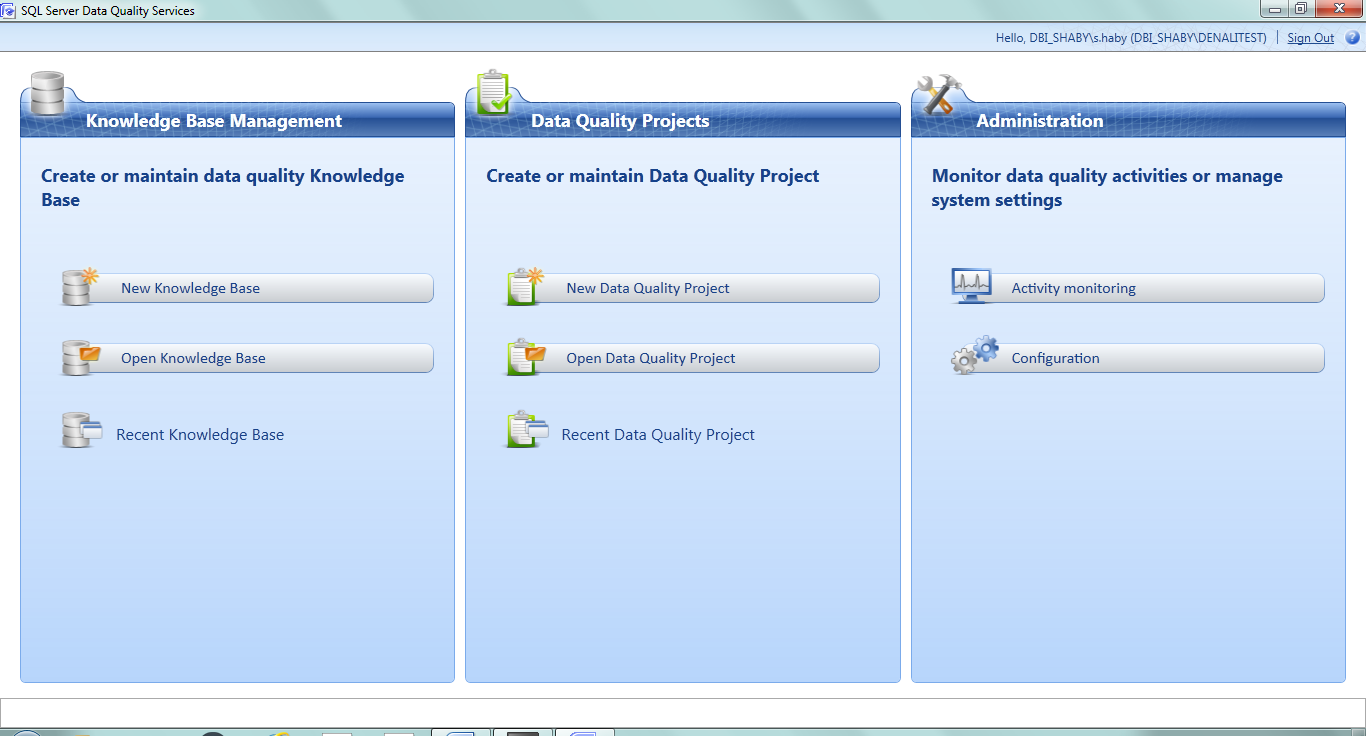Click the Sign Out link

tap(1310, 38)
